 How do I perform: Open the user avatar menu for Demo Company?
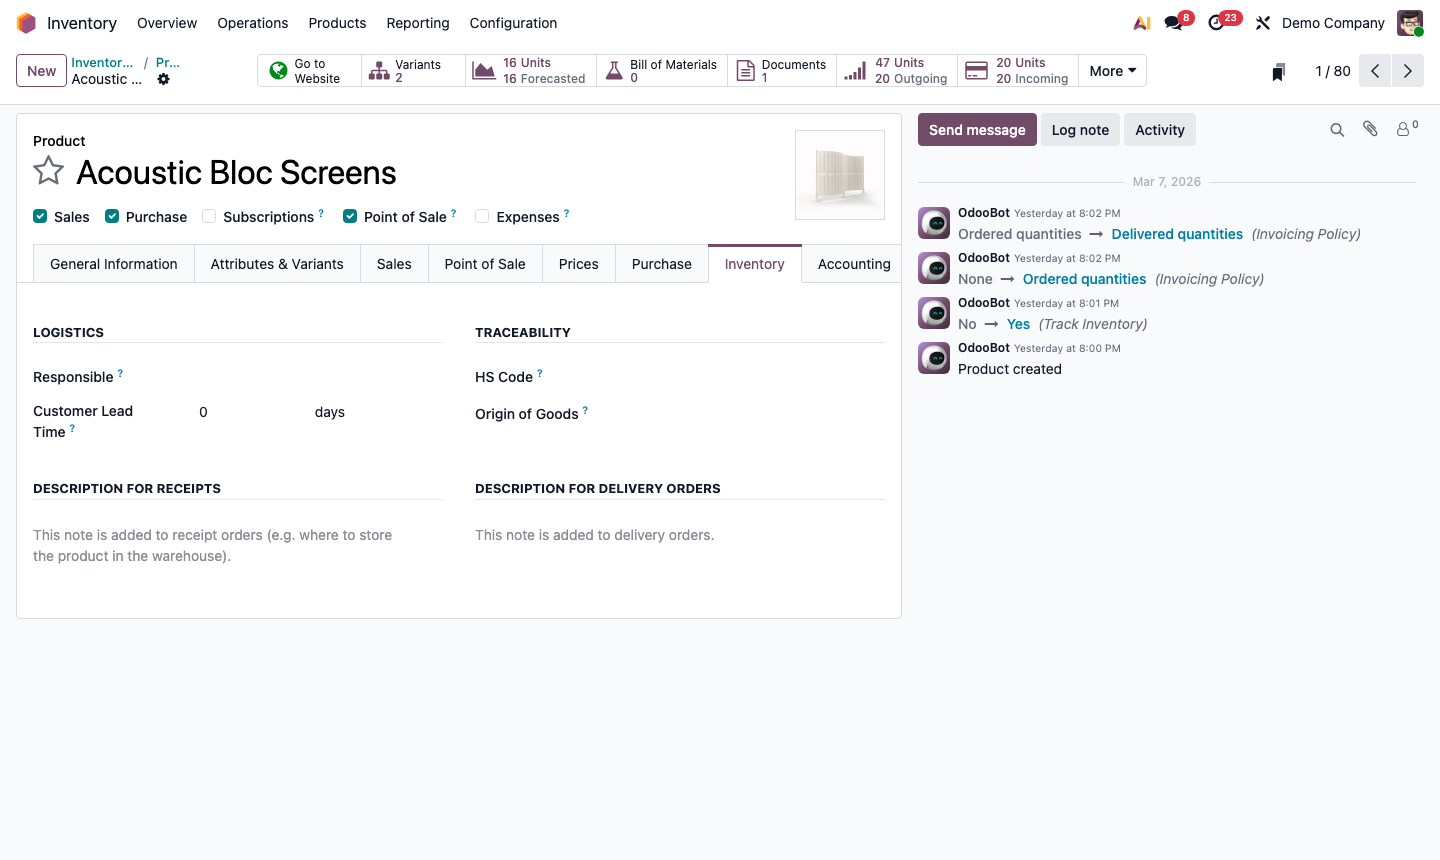[x=1410, y=22]
